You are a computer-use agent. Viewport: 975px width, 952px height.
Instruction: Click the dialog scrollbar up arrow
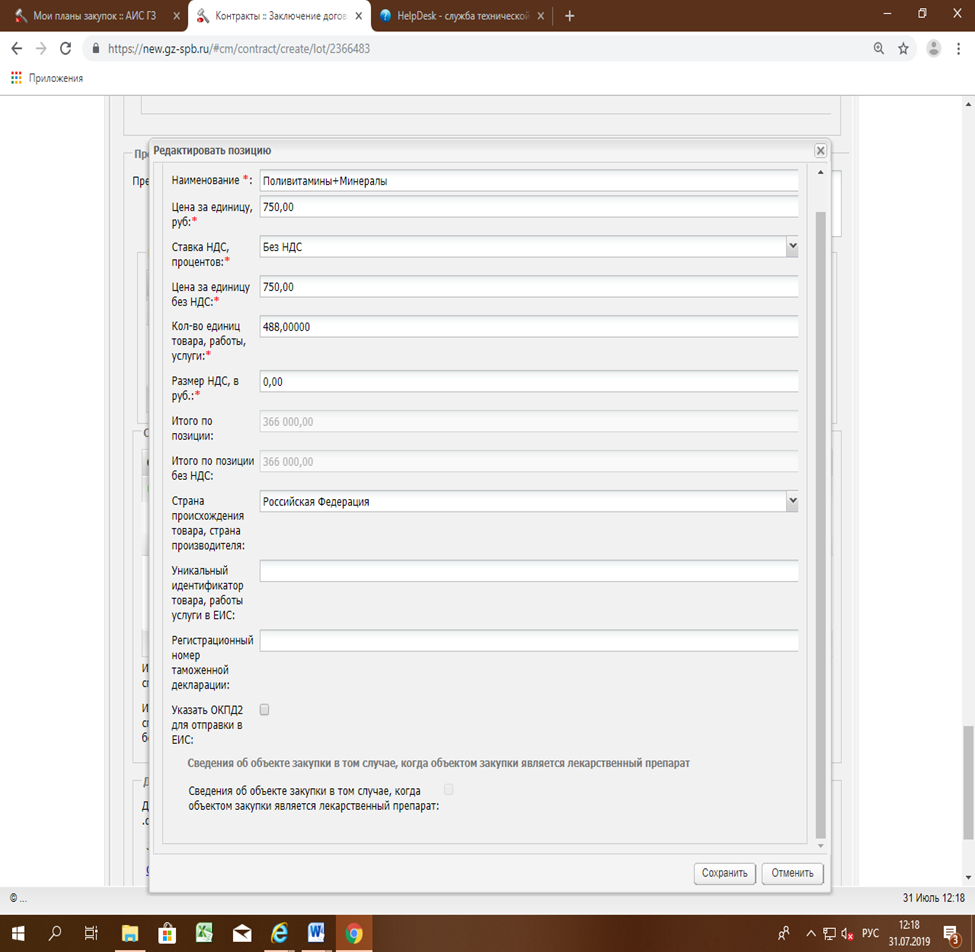point(820,172)
